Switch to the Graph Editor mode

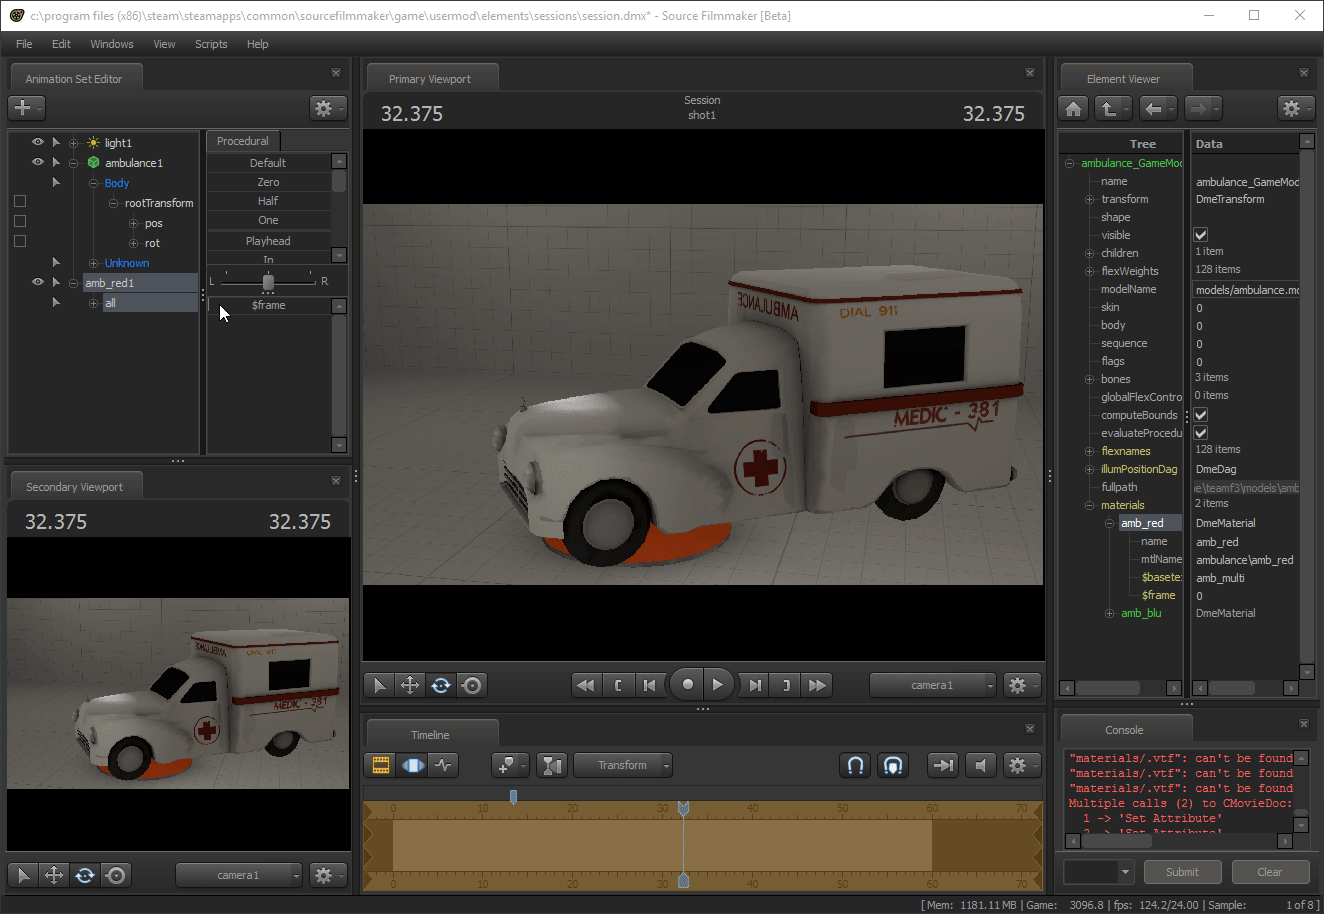tap(443, 765)
